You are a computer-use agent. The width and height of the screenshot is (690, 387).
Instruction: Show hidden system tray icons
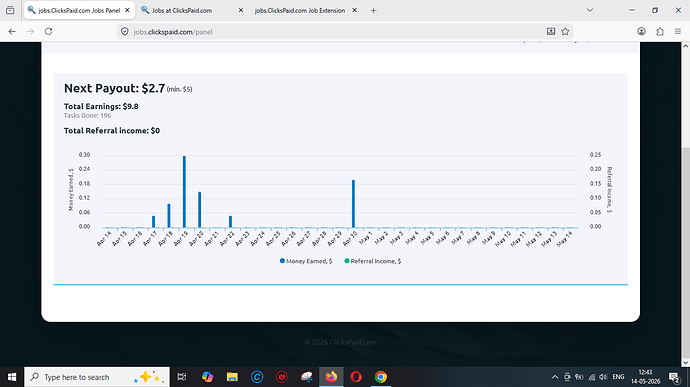555,377
